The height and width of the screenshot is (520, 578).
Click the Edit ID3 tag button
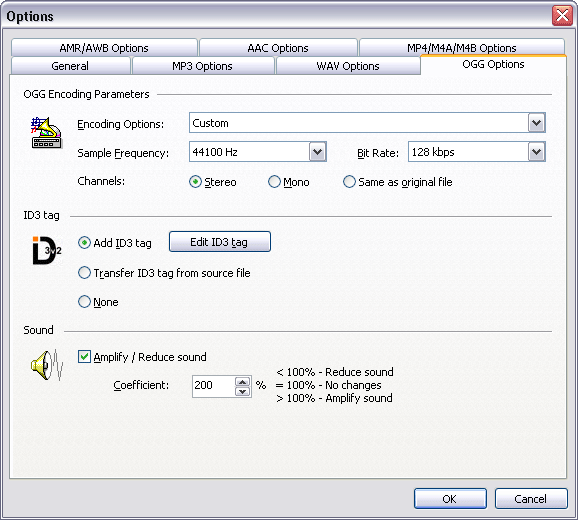click(220, 242)
